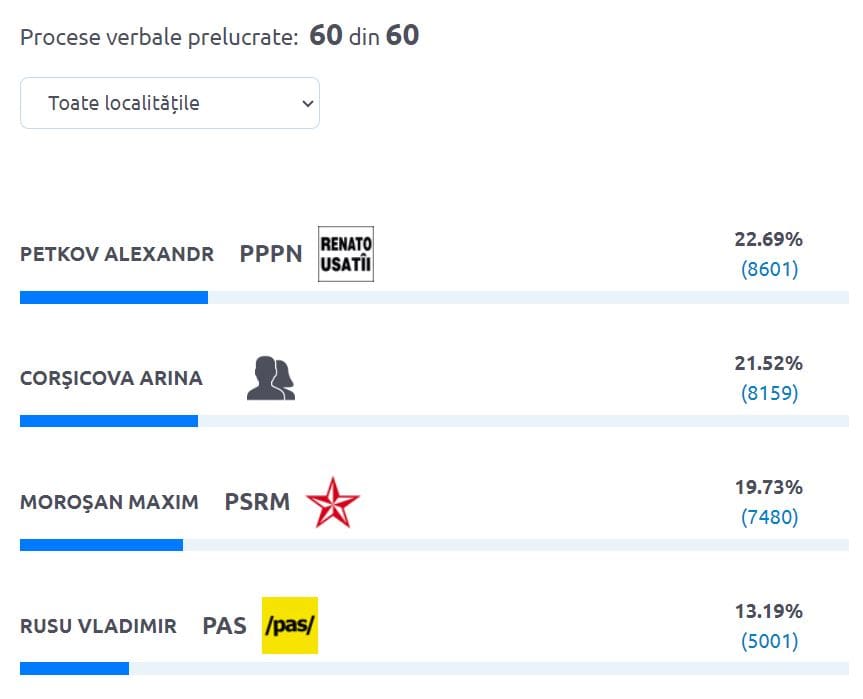The image size is (863, 699).
Task: Open the Toate localitățile dropdown
Action: tap(170, 103)
